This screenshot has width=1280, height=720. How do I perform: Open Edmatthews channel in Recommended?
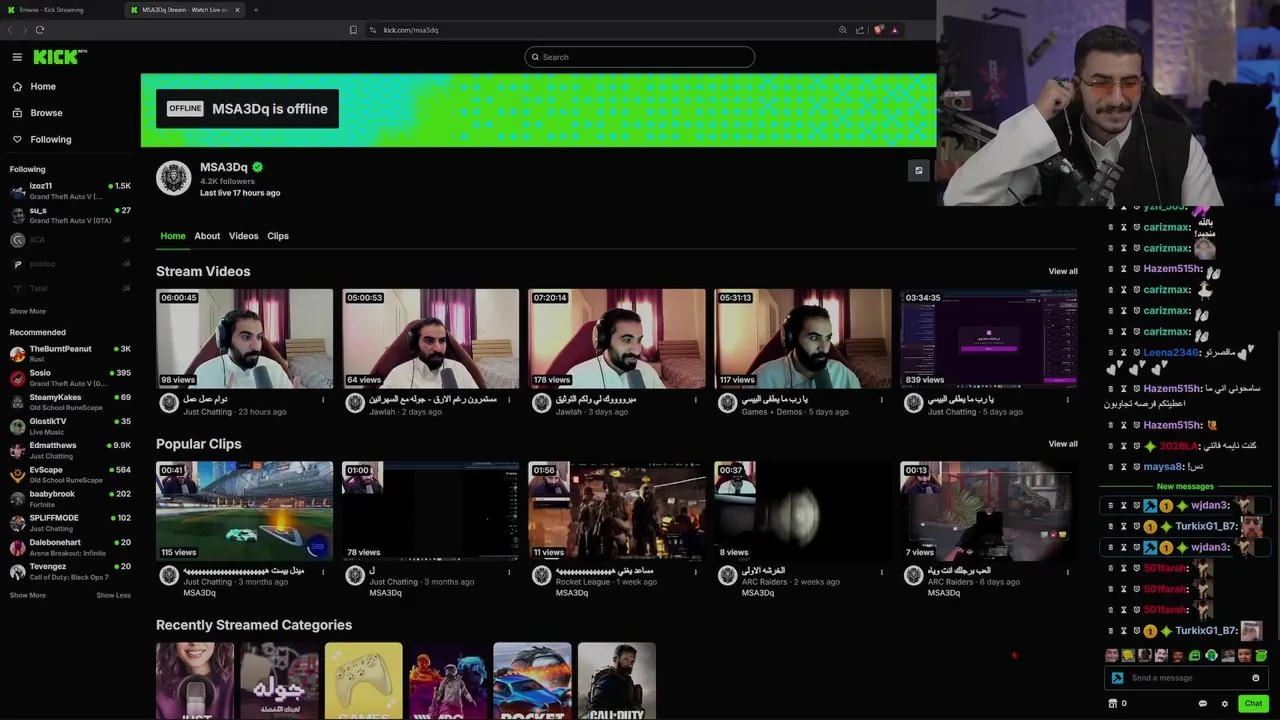70,450
